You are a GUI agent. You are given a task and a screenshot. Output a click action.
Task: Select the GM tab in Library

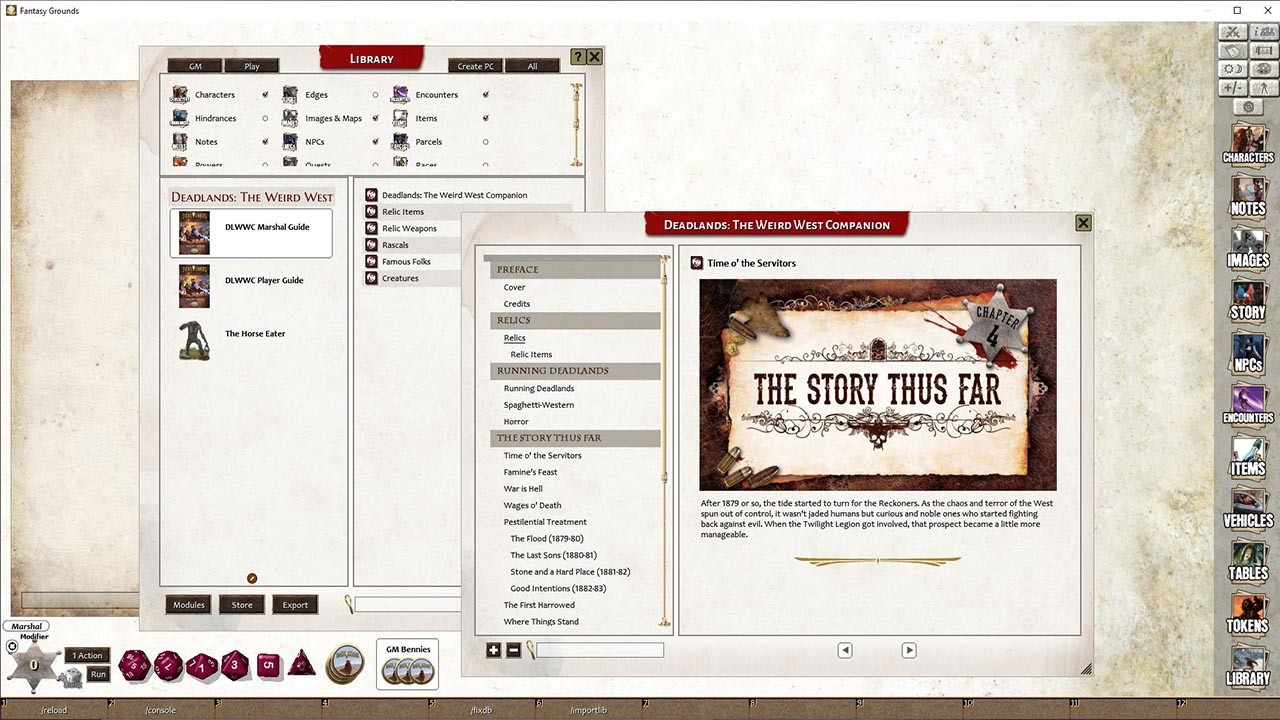click(x=195, y=66)
